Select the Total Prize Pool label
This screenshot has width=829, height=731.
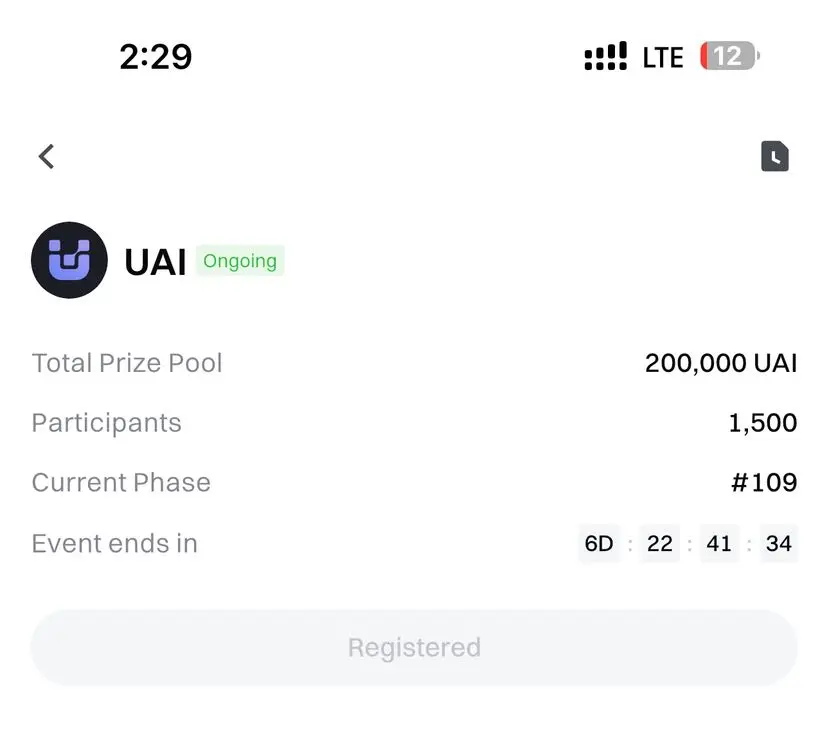click(127, 363)
